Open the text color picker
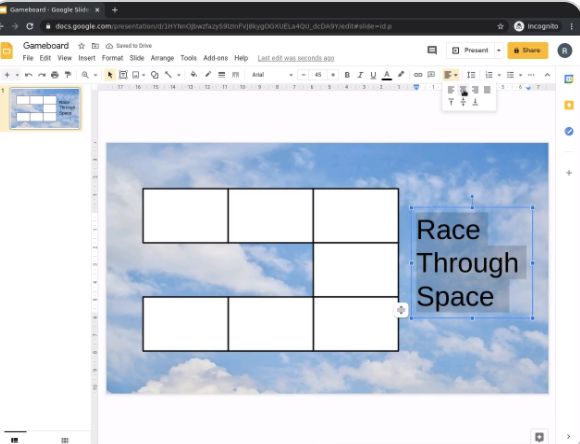Image resolution: width=580 pixels, height=444 pixels. pos(387,75)
